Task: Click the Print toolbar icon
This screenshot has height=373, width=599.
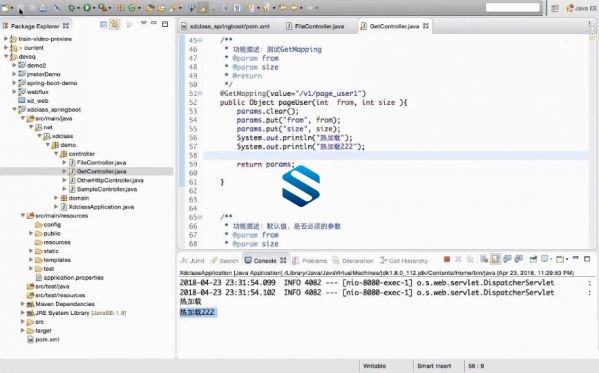Action: pos(43,8)
